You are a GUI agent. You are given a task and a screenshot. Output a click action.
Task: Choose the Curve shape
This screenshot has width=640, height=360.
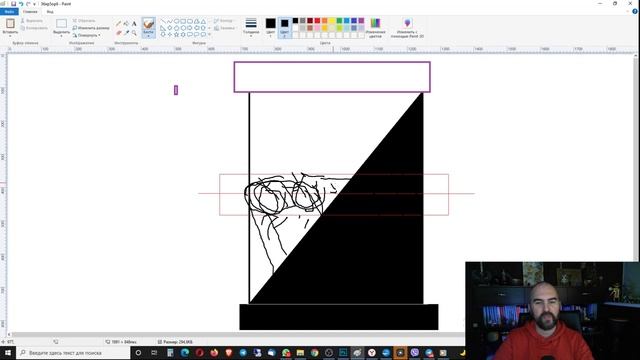click(170, 21)
